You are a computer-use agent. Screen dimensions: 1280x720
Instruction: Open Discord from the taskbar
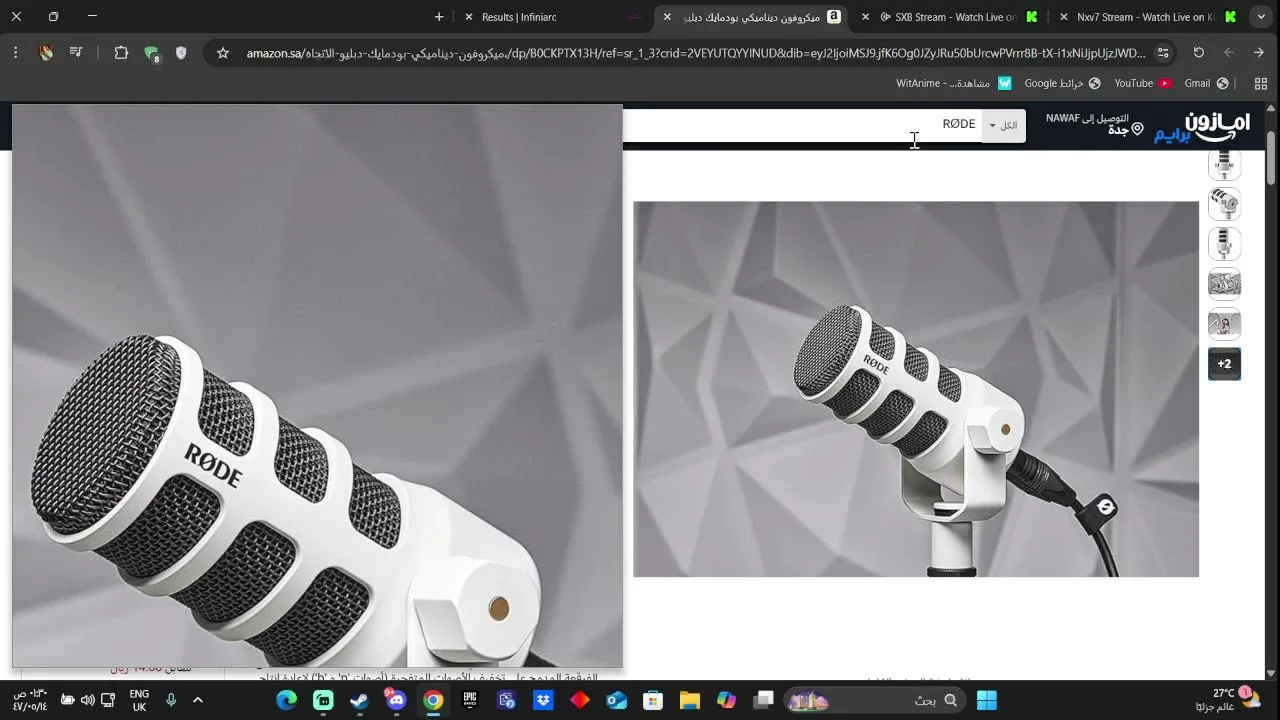(396, 700)
